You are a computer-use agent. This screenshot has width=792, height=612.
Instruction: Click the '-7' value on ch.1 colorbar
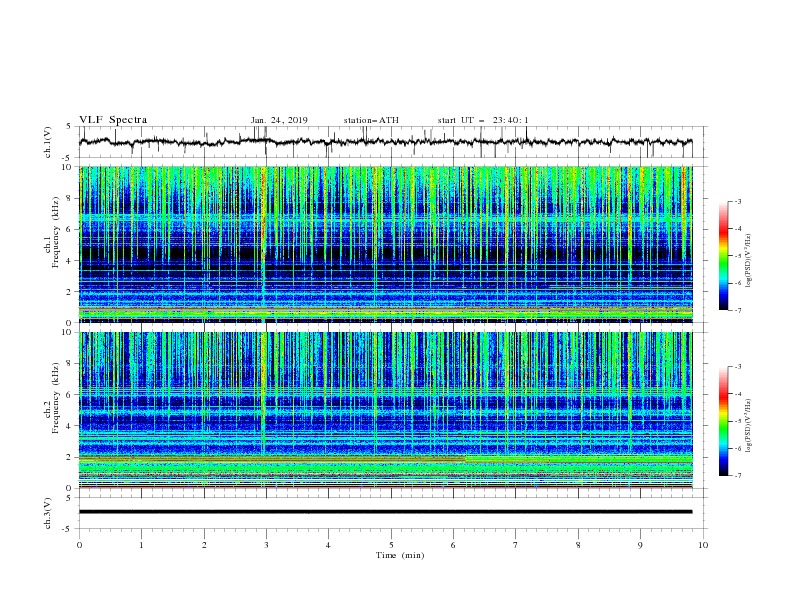tap(737, 310)
